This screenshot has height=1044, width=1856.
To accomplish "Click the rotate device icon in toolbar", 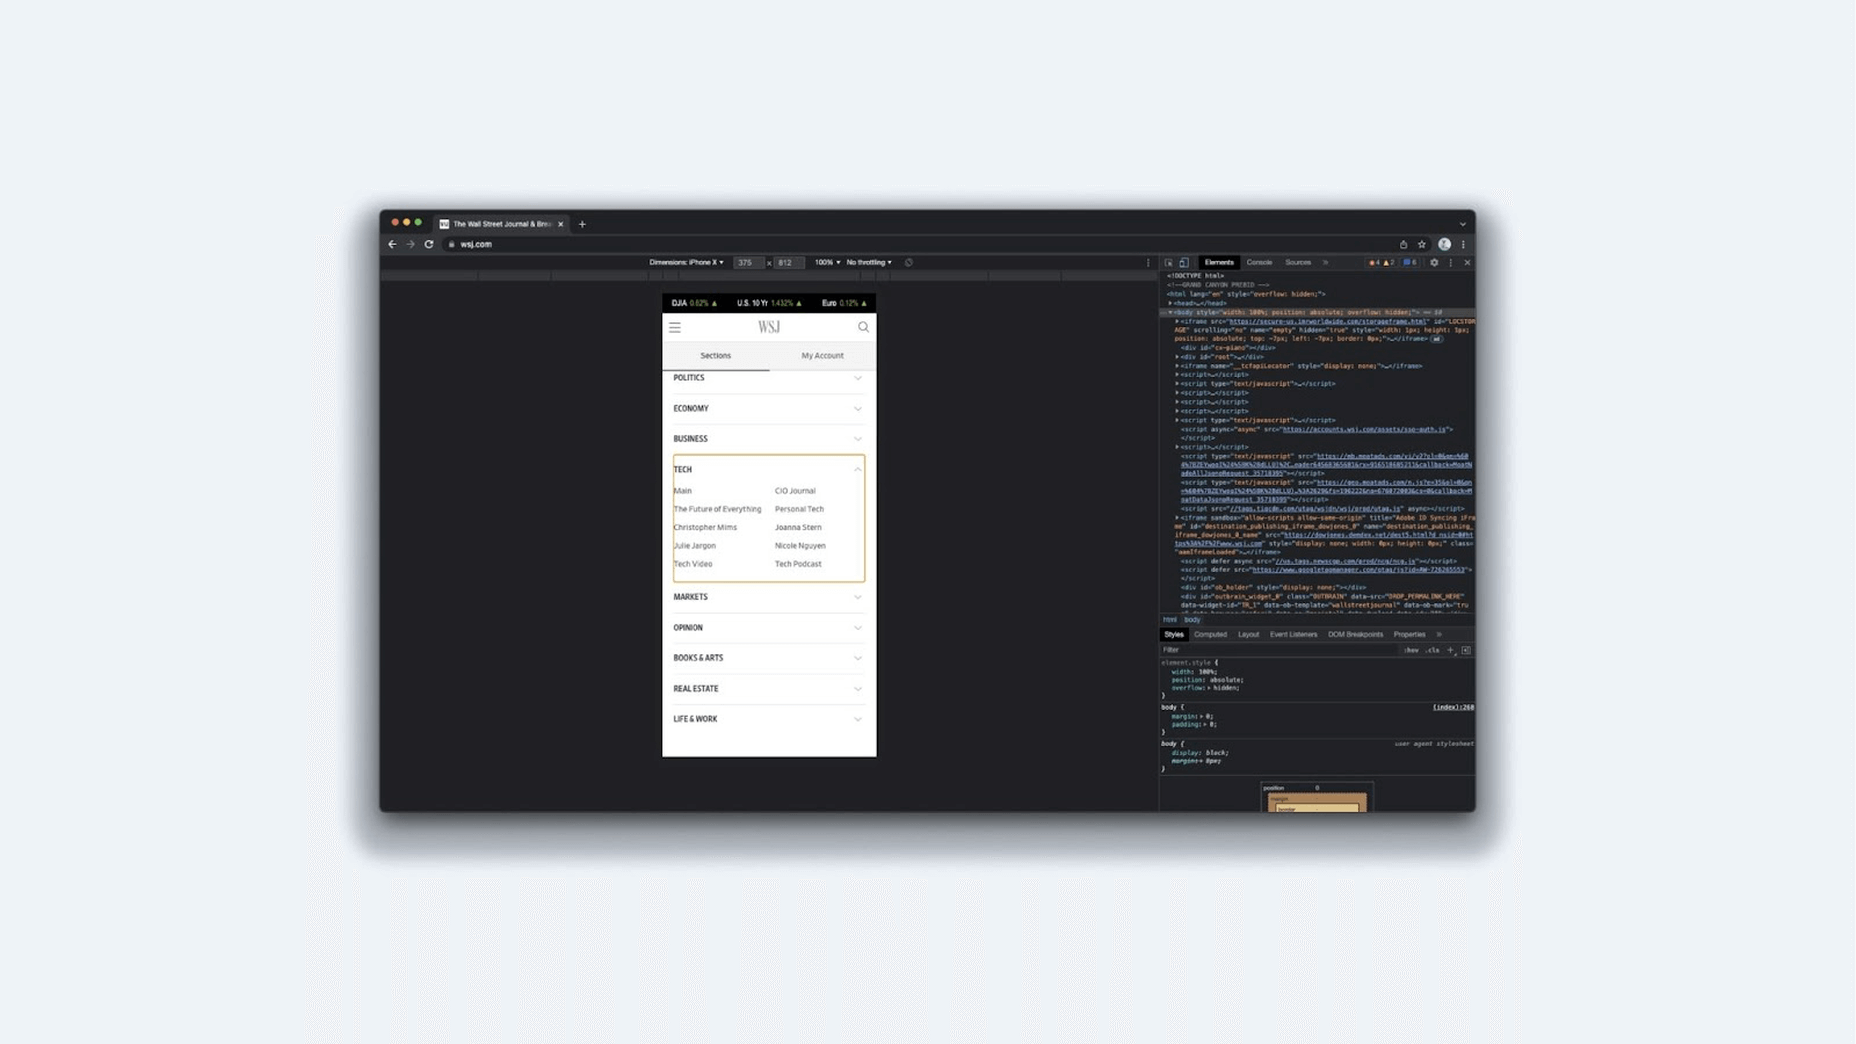I will (908, 263).
